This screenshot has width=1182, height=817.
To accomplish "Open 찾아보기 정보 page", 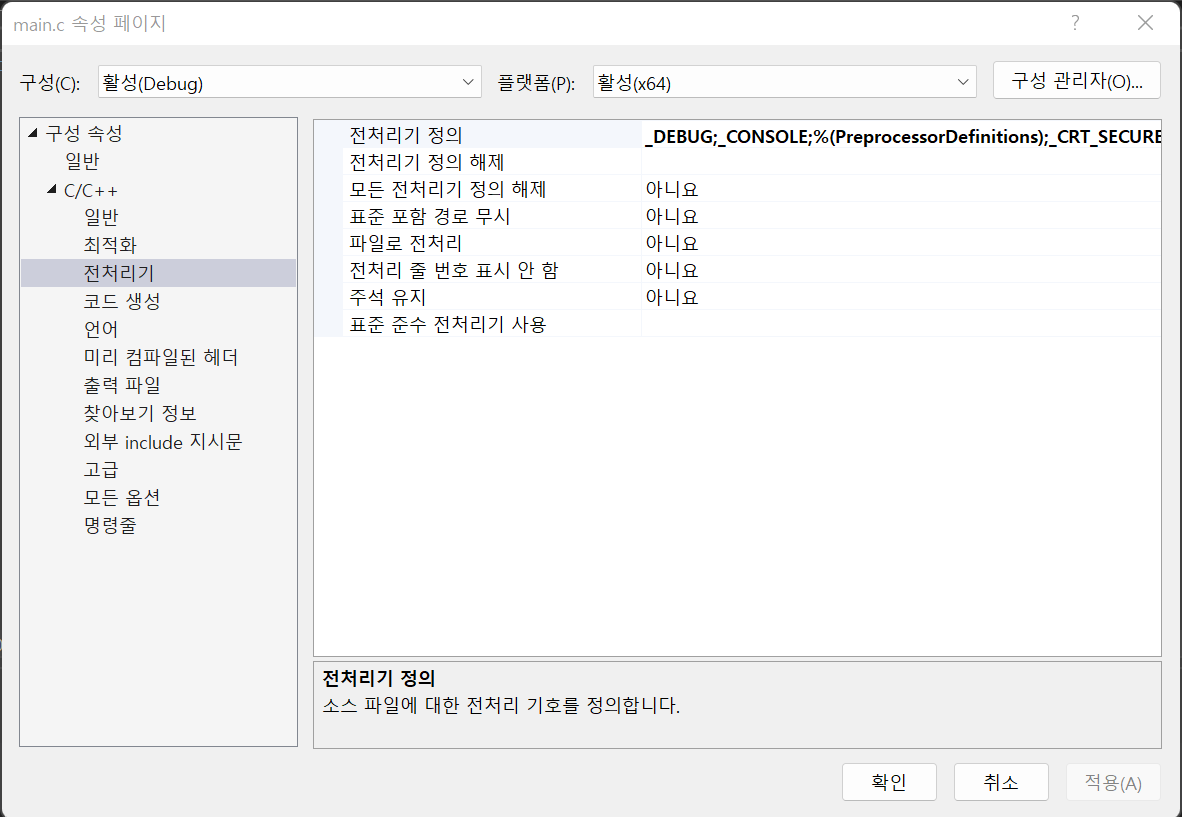I will tap(139, 413).
